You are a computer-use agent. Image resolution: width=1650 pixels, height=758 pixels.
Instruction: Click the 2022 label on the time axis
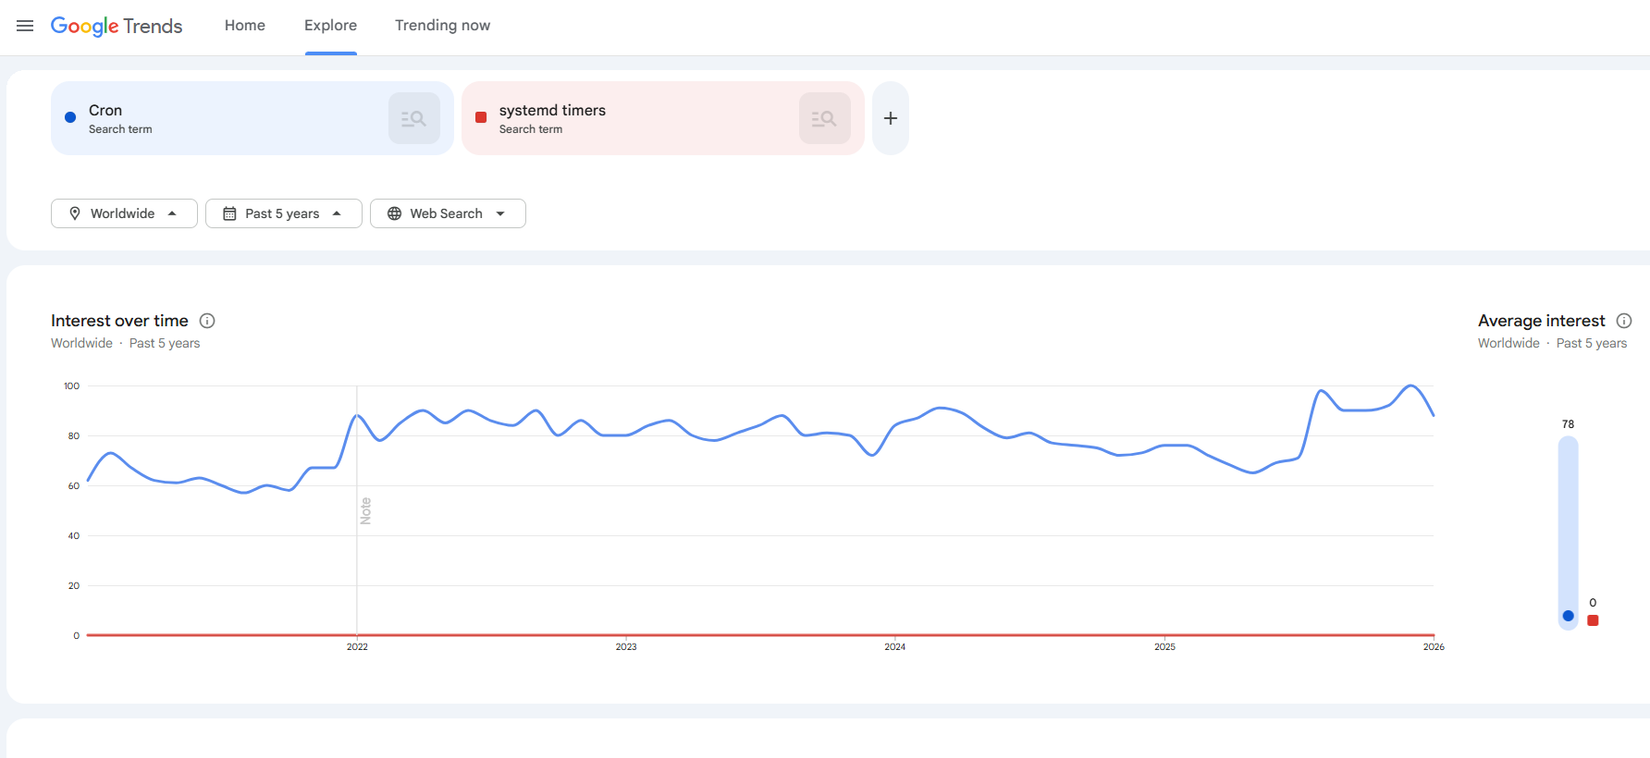pyautogui.click(x=357, y=647)
